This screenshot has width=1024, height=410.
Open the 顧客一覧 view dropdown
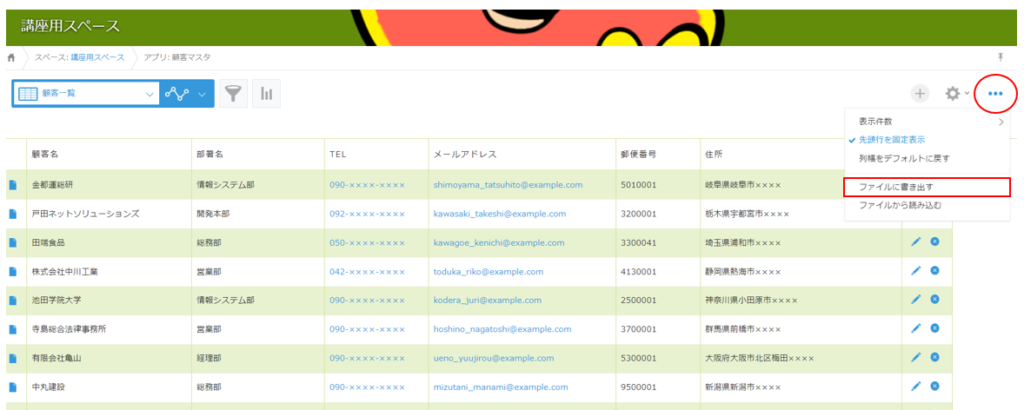[x=85, y=93]
